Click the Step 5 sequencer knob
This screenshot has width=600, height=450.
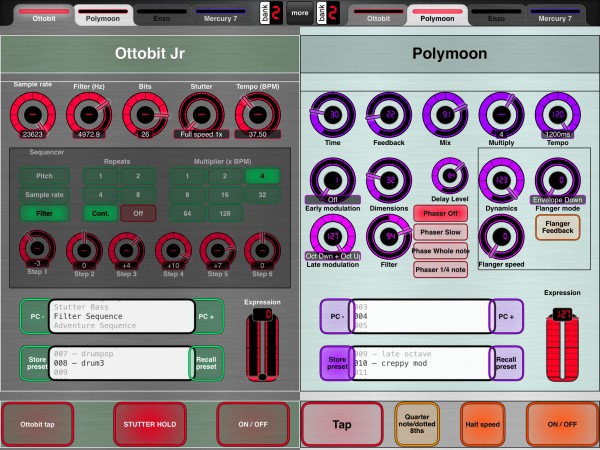tap(218, 251)
